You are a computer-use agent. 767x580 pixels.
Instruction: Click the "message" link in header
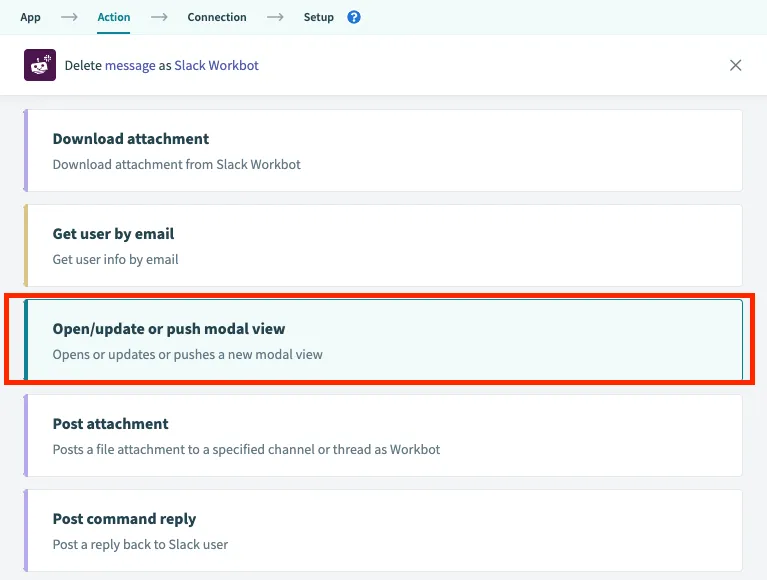(x=130, y=65)
